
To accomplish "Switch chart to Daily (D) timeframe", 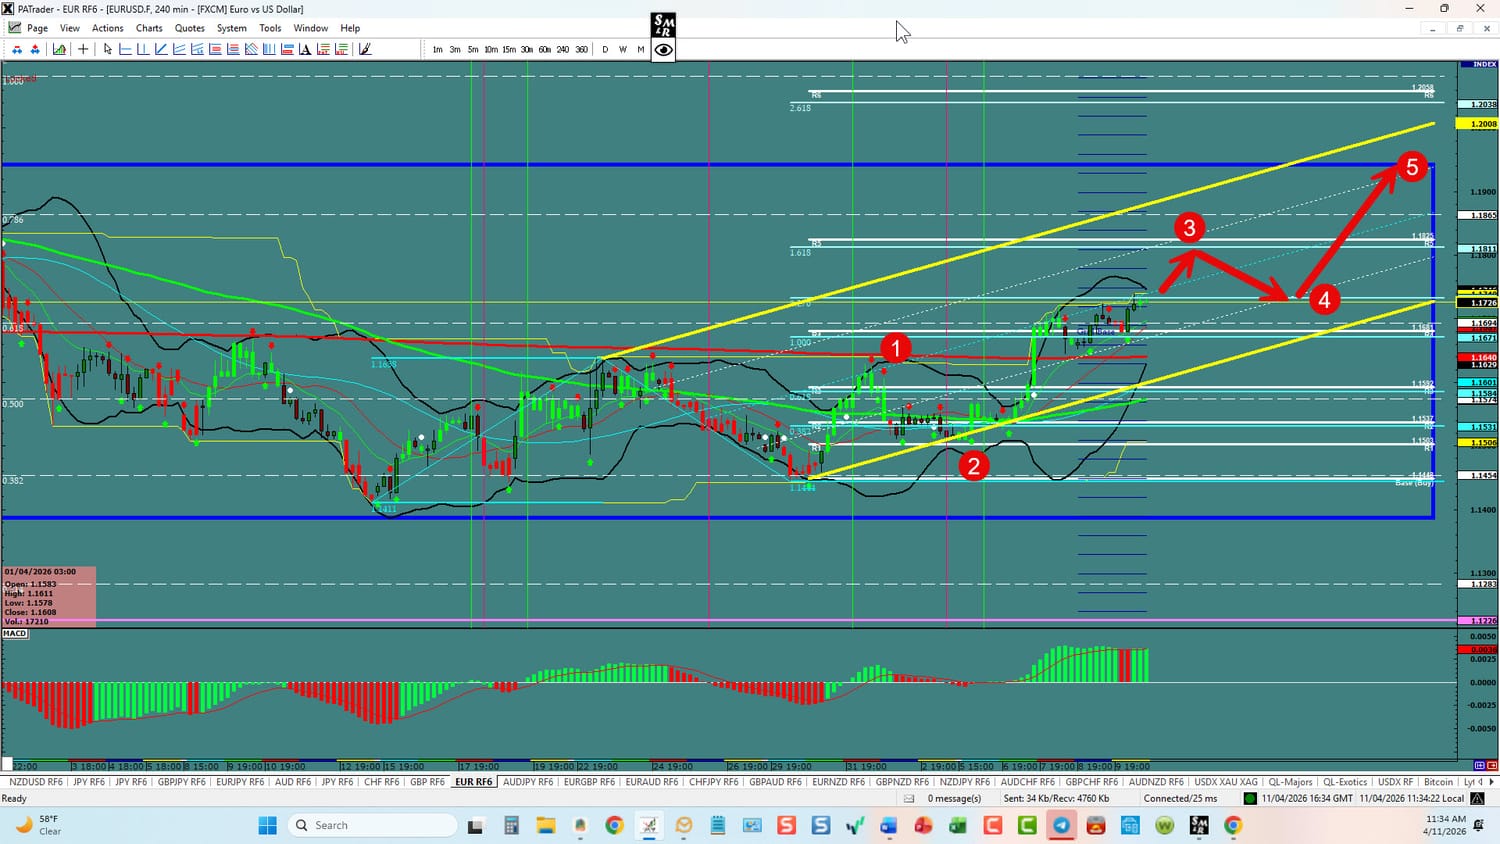I will (x=605, y=49).
